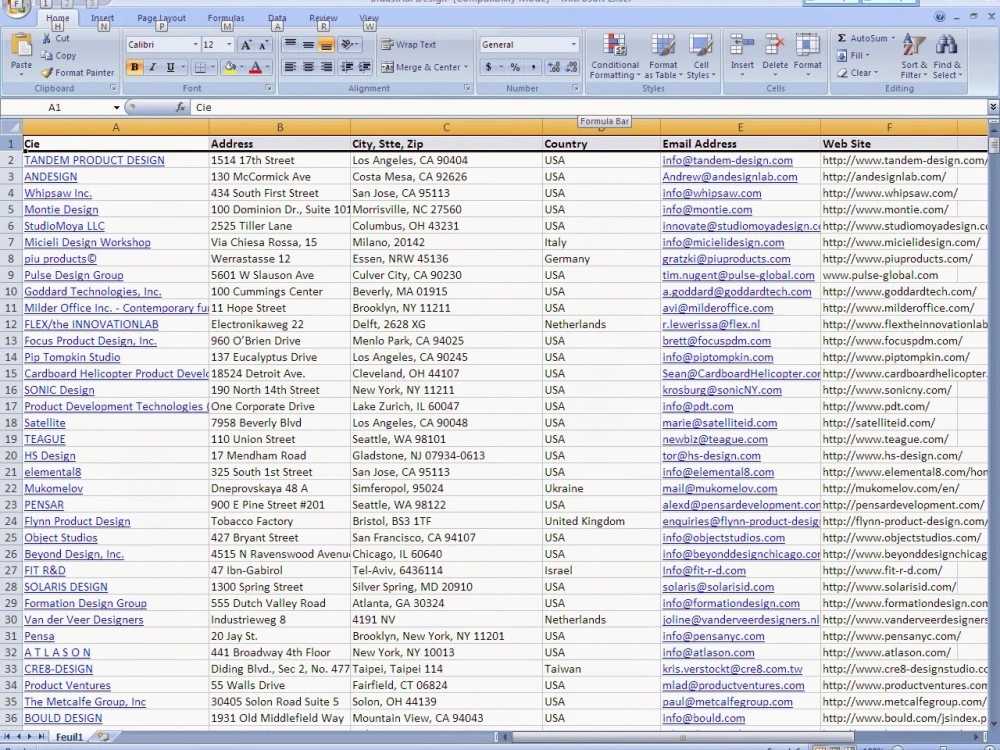Click the Increase Indent icon

point(365,66)
